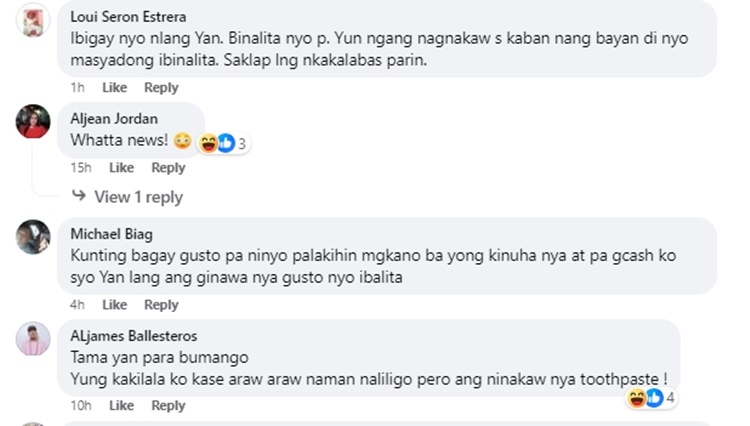This screenshot has height=426, width=750.
Task: Like Michael Biag's comment
Action: click(114, 305)
